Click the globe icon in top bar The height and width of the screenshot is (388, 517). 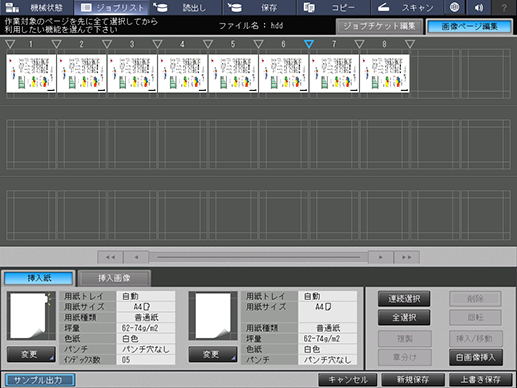[x=454, y=7]
